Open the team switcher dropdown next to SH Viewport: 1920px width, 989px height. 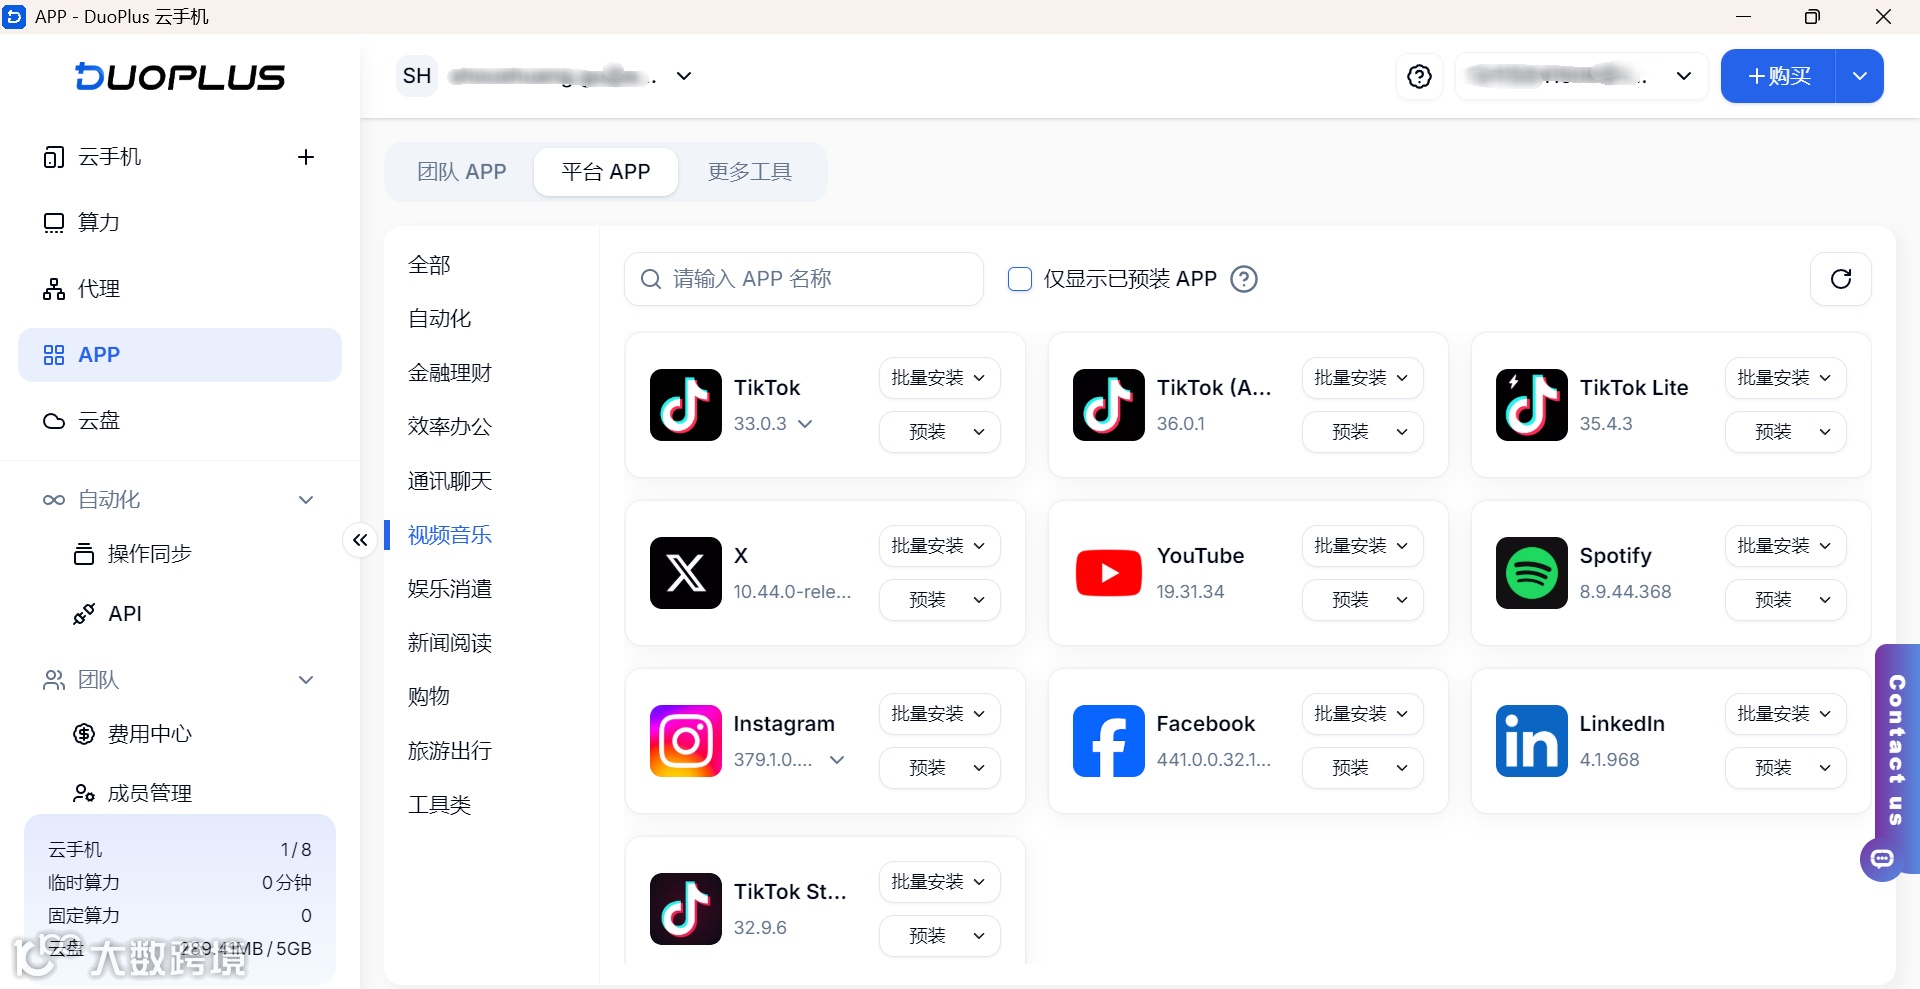point(684,76)
